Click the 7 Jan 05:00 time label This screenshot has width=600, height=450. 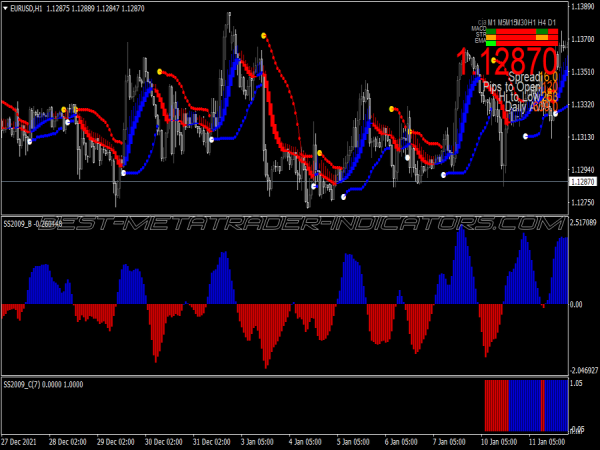tap(449, 442)
